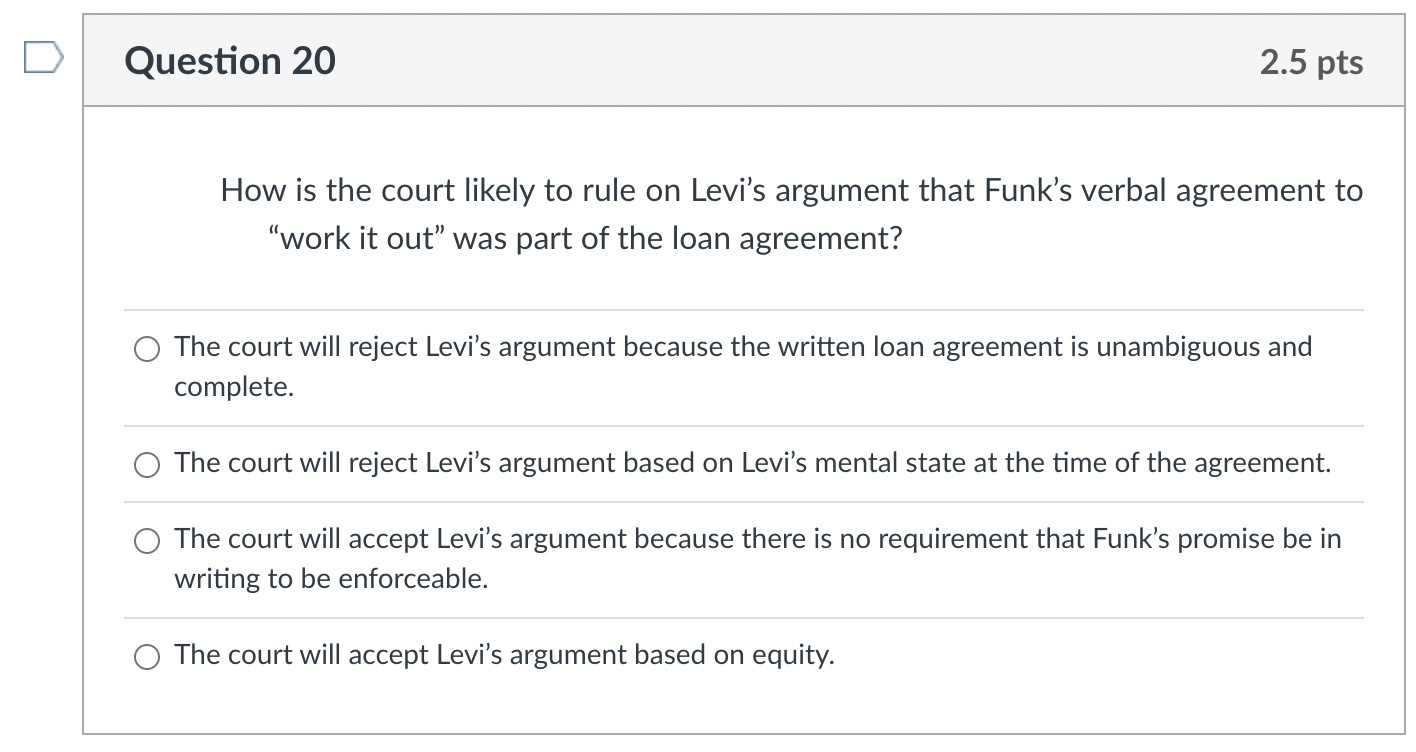This screenshot has width=1416, height=752.
Task: Click the question prompt about Funk's verbal agreement
Action: [790, 190]
